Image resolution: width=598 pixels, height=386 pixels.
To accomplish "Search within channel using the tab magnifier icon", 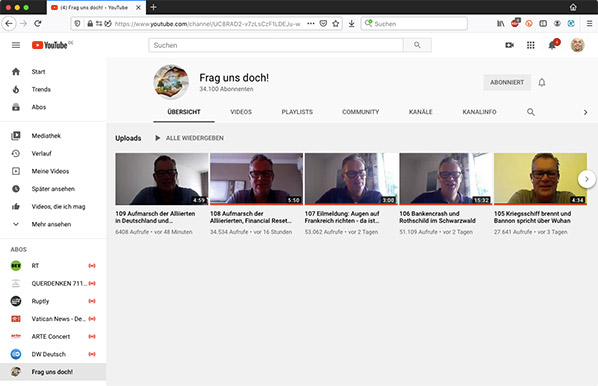I will pos(530,112).
